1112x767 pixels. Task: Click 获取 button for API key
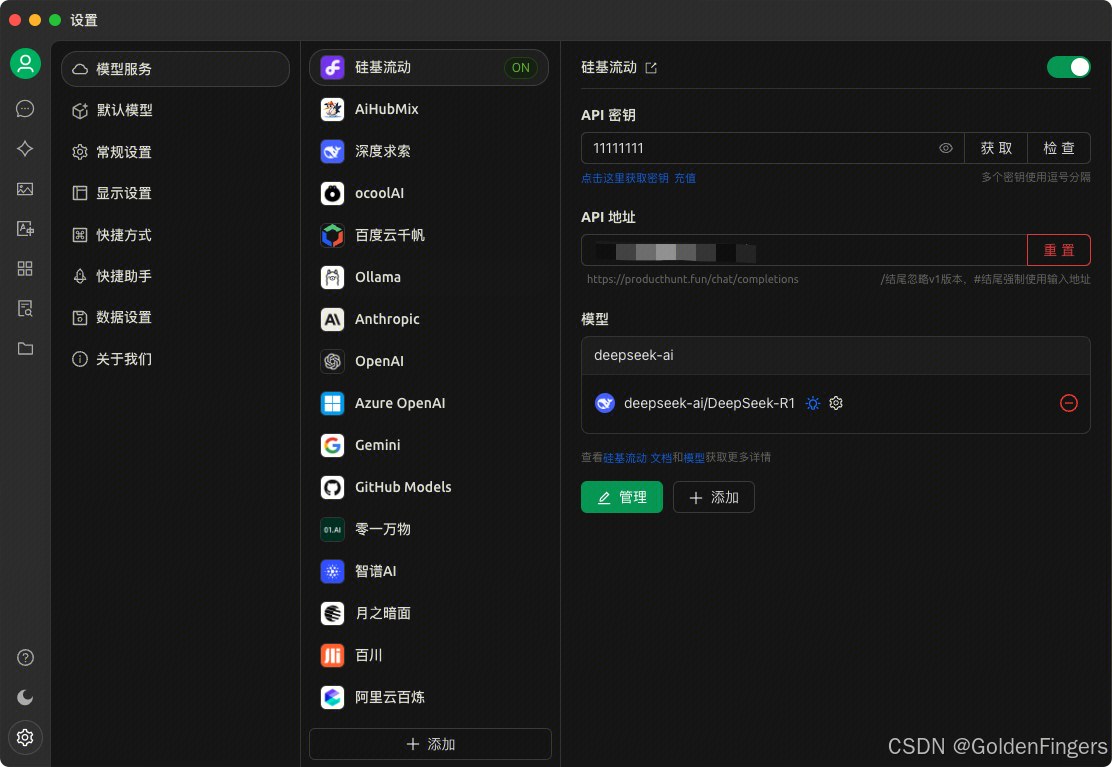[996, 148]
